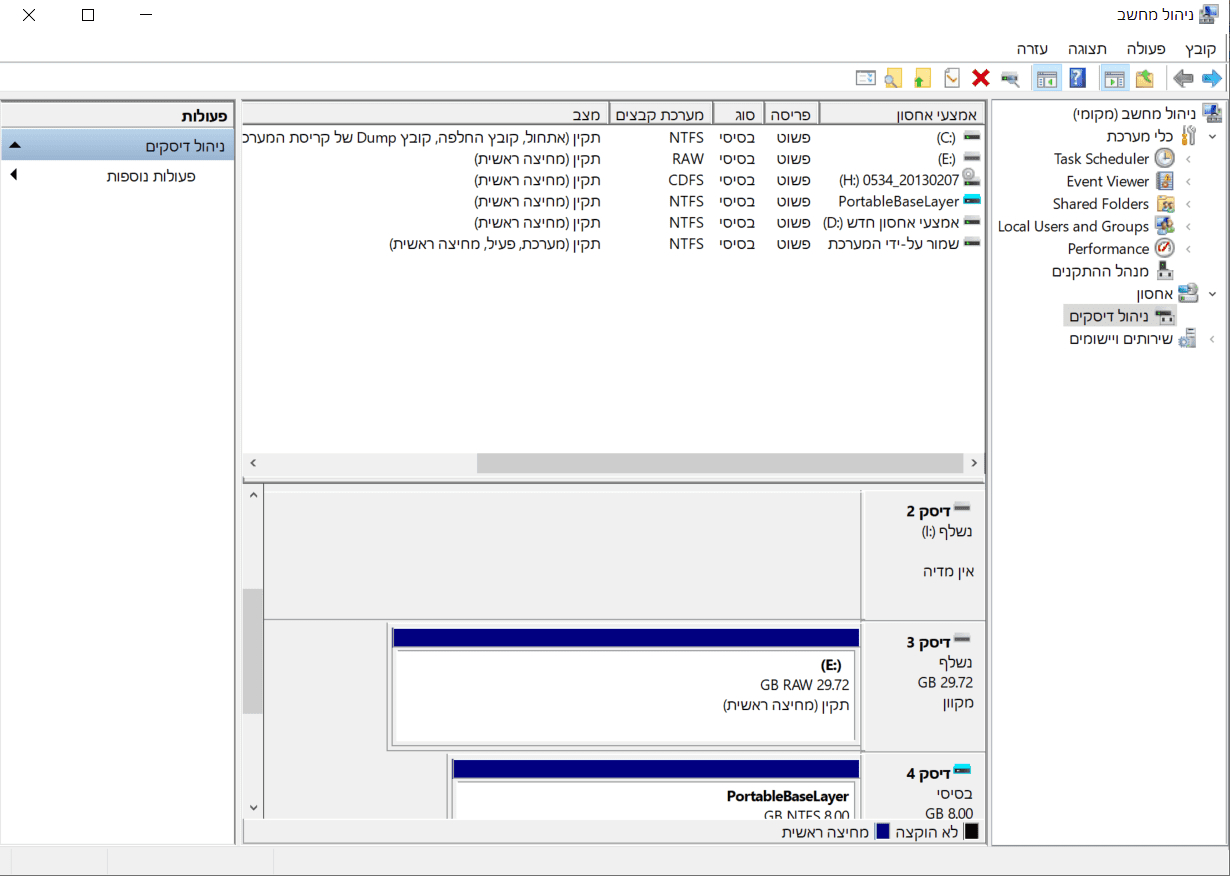Click the volume list horizontal scrollbar thumb

tap(718, 463)
